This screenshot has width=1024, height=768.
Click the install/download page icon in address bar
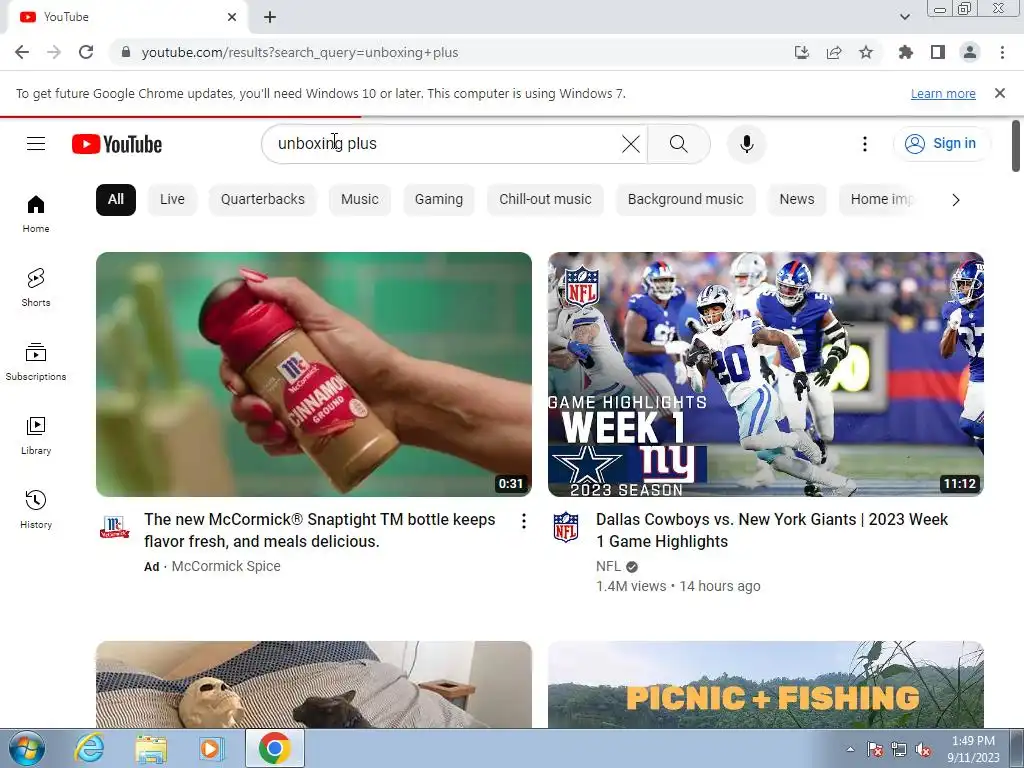point(802,52)
